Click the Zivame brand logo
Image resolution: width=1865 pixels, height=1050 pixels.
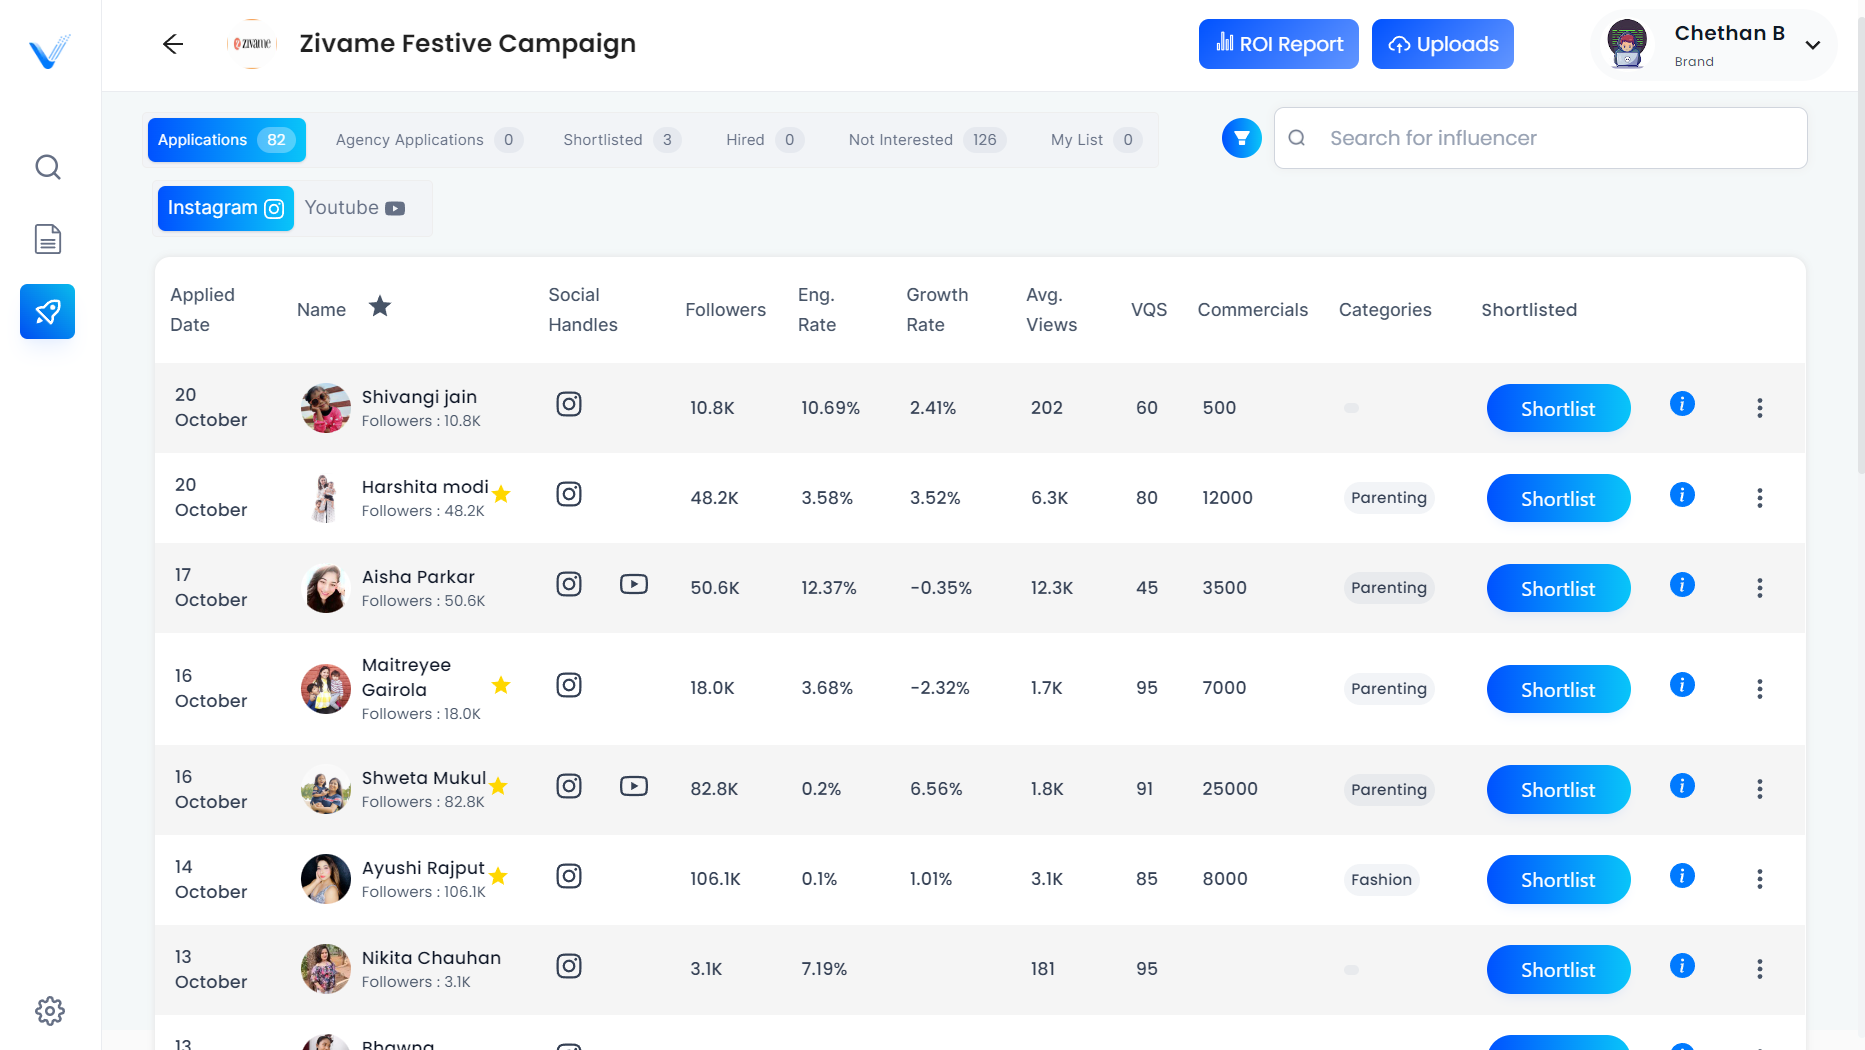point(253,44)
